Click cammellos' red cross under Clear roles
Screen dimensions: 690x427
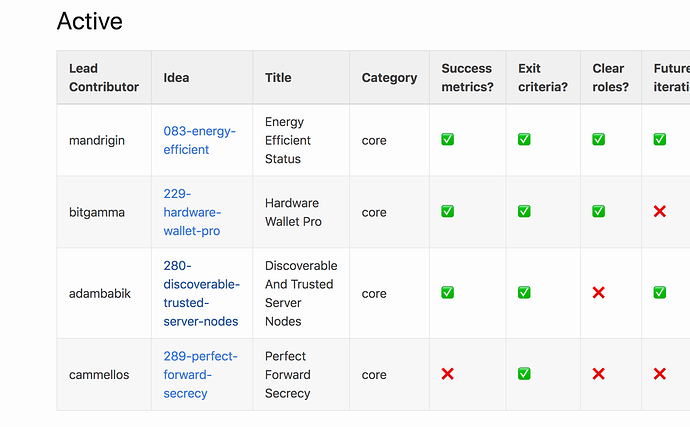pyautogui.click(x=598, y=374)
